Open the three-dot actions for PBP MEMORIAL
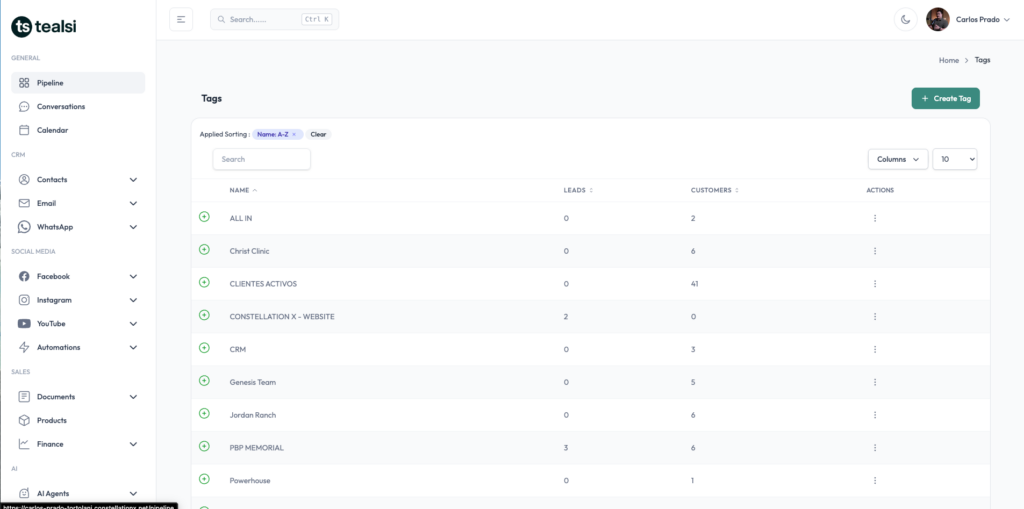 [875, 448]
